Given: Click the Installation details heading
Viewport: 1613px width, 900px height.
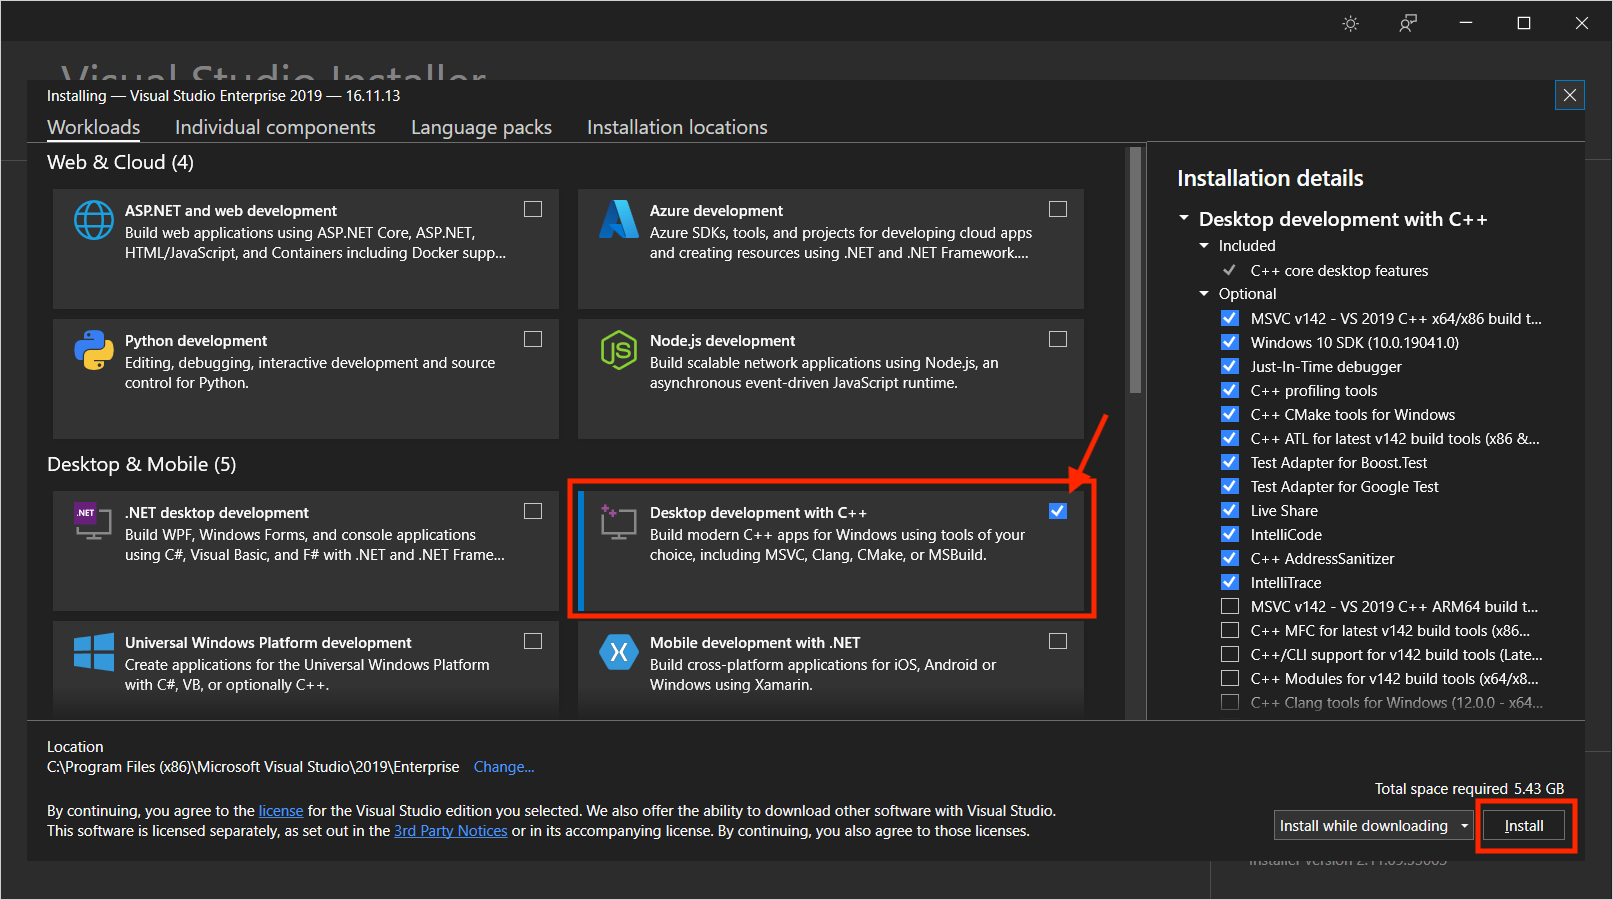Looking at the screenshot, I should [x=1270, y=178].
